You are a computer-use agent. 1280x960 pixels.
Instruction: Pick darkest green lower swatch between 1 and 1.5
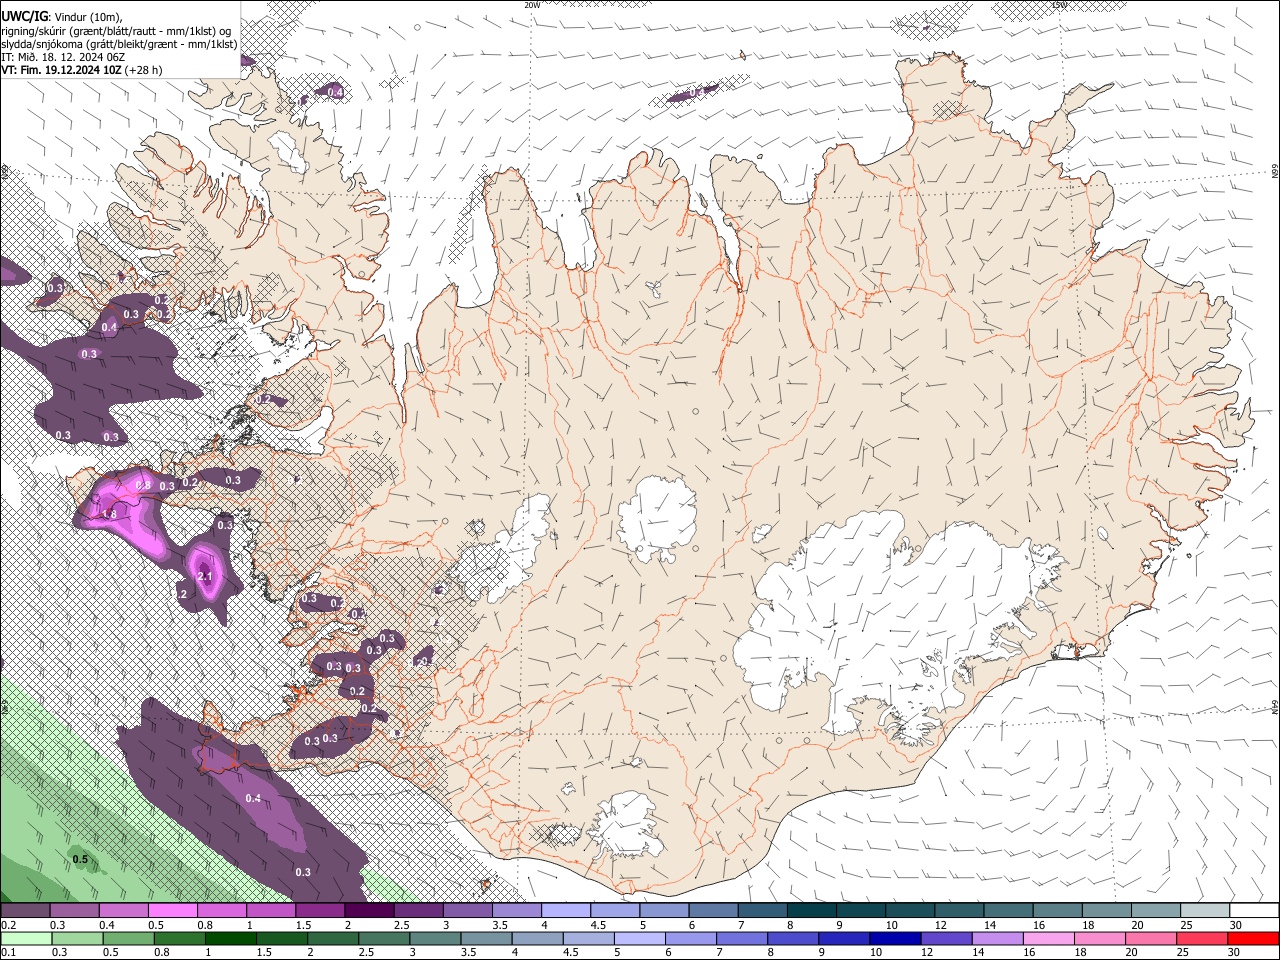click(230, 939)
